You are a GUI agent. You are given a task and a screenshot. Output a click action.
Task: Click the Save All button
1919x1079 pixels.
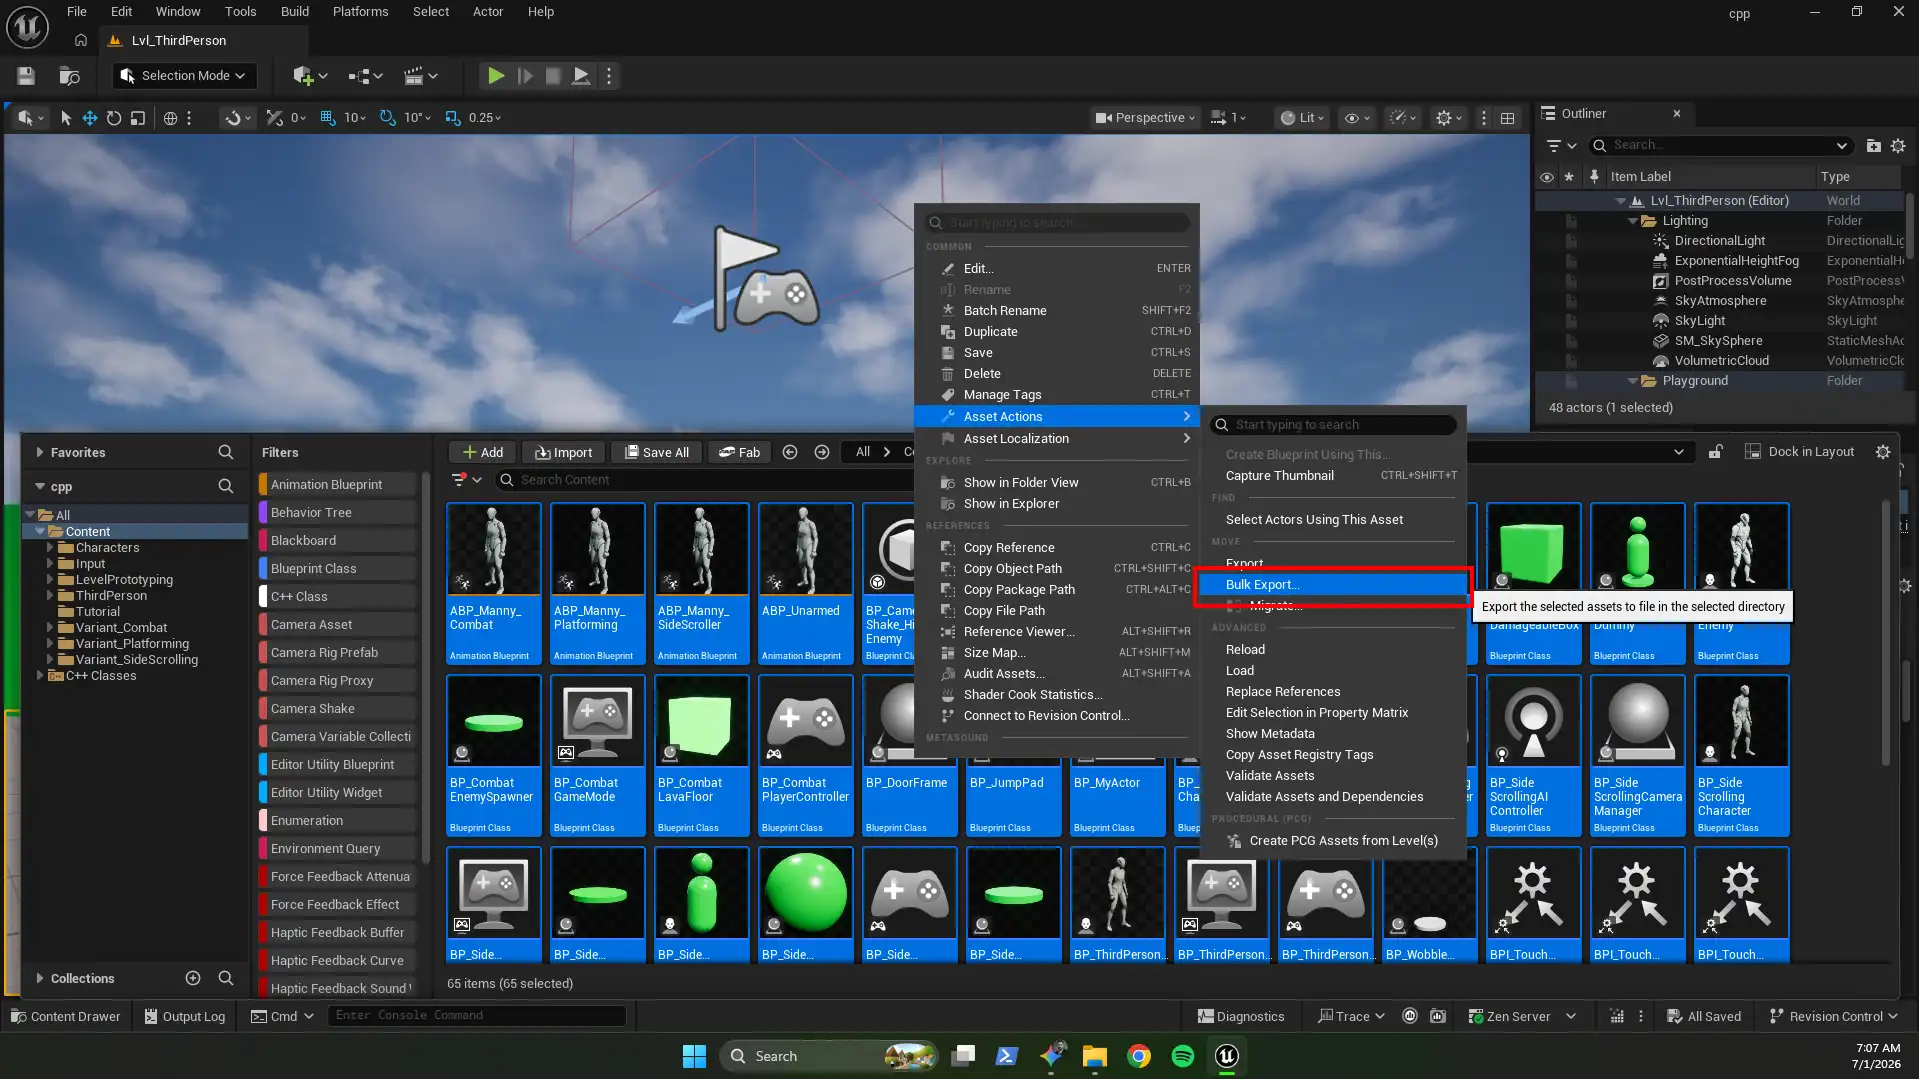point(656,453)
